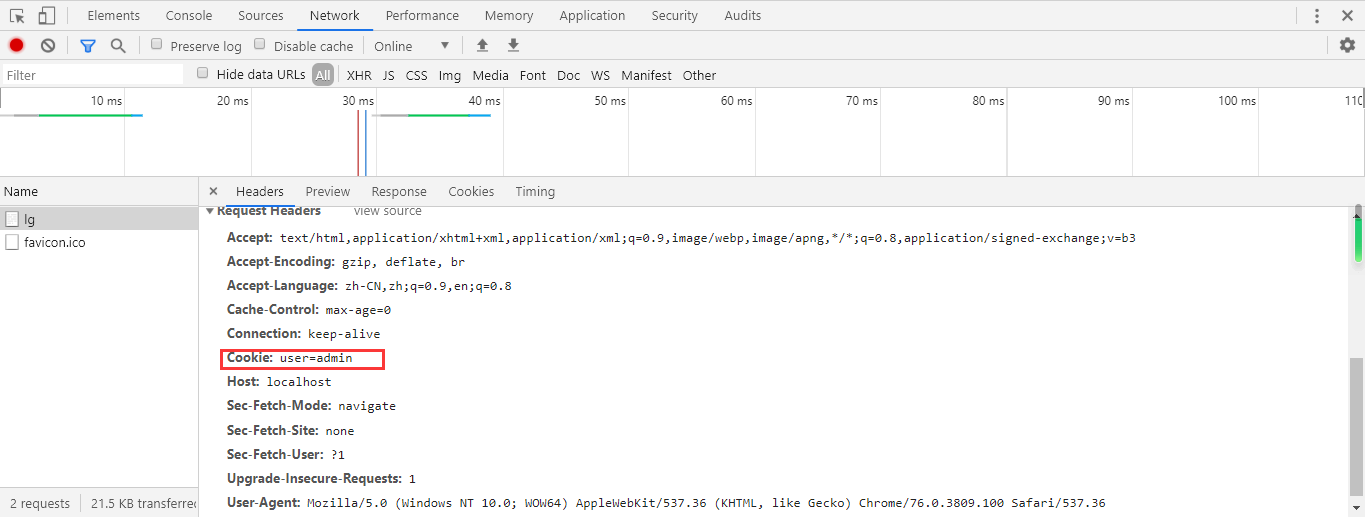Close the DevTools panel
1365x517 pixels.
click(x=1347, y=16)
